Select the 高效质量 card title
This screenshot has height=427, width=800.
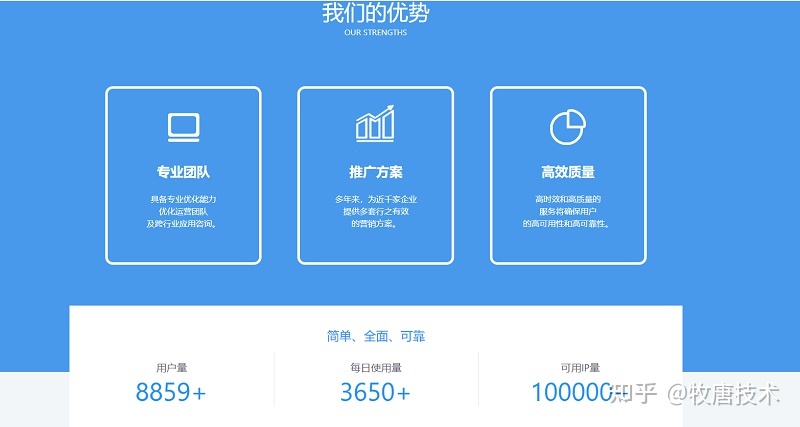pyautogui.click(x=568, y=172)
